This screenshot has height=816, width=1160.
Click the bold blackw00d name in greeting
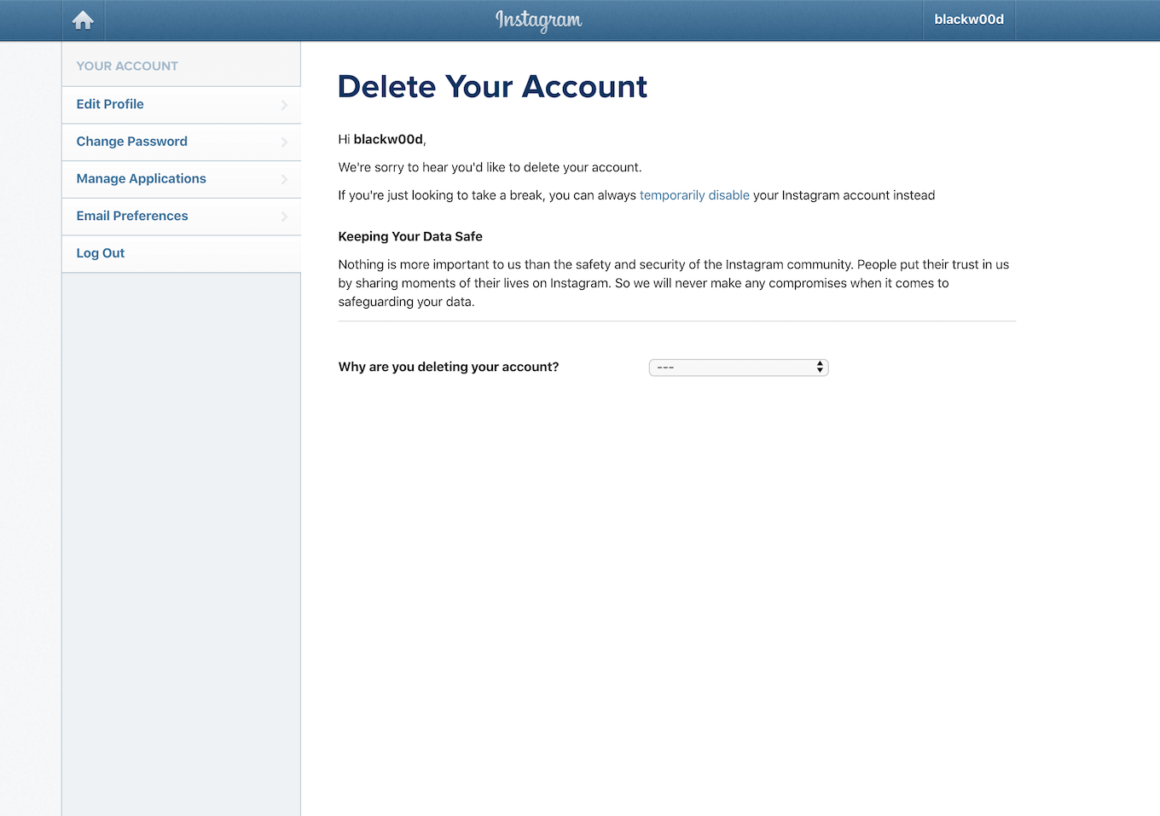point(388,139)
